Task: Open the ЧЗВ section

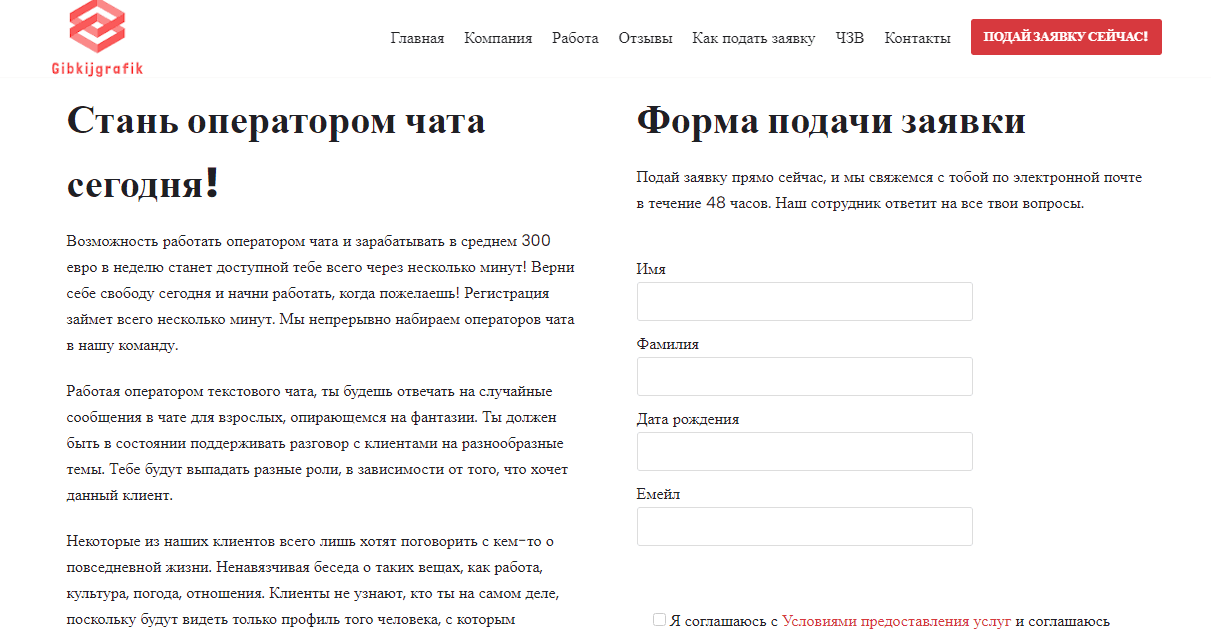Action: click(x=849, y=37)
